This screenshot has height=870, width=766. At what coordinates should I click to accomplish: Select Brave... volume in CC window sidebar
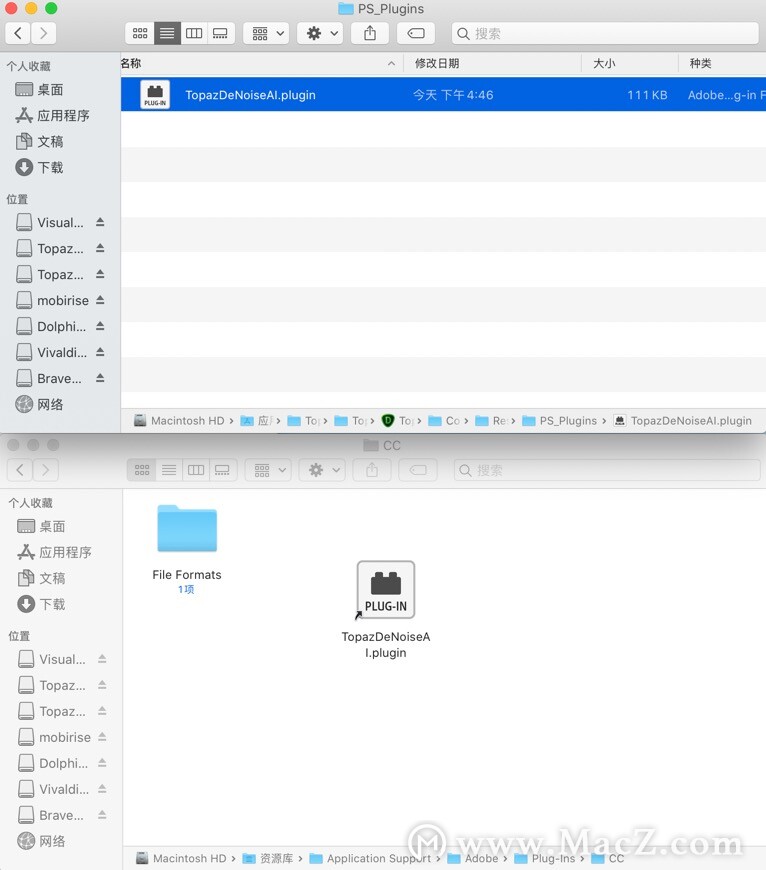(x=50, y=815)
